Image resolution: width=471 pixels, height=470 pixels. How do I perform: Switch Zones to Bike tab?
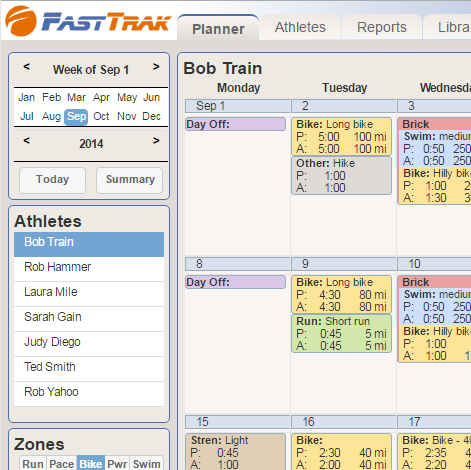[91, 463]
